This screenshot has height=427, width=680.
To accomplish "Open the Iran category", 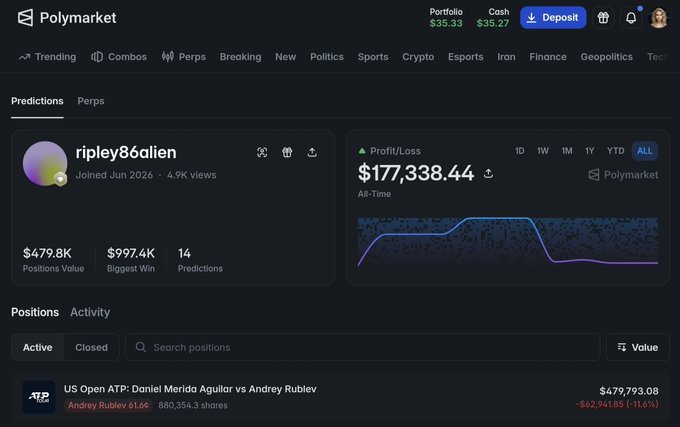I will coord(506,57).
